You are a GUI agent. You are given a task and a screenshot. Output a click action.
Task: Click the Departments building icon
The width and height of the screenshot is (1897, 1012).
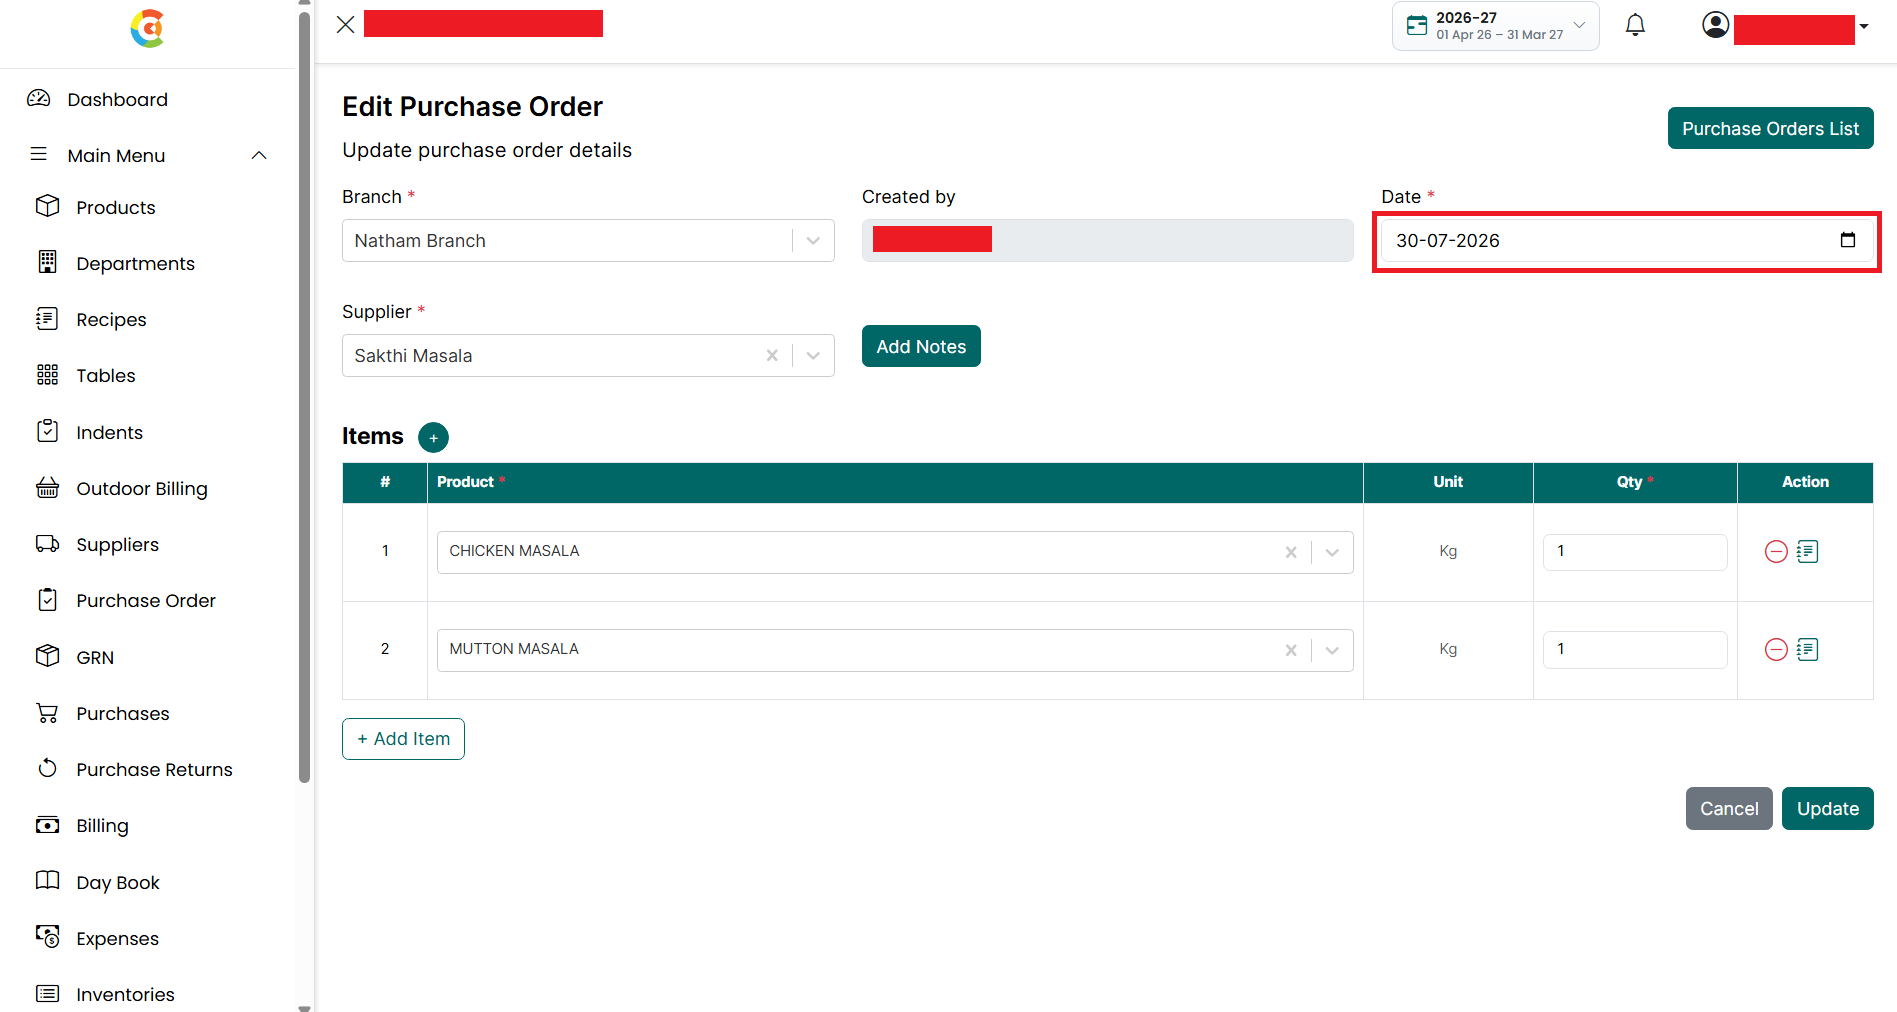pos(47,262)
